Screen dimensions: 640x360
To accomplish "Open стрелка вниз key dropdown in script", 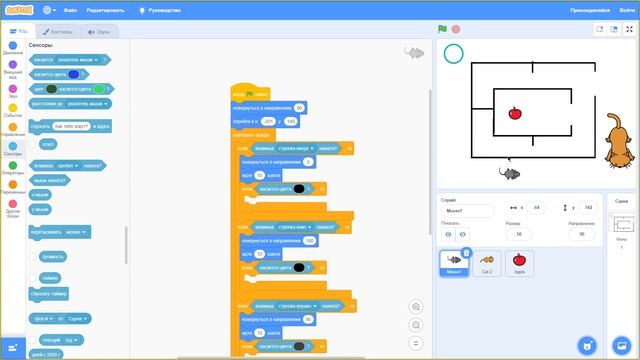I will (x=294, y=227).
